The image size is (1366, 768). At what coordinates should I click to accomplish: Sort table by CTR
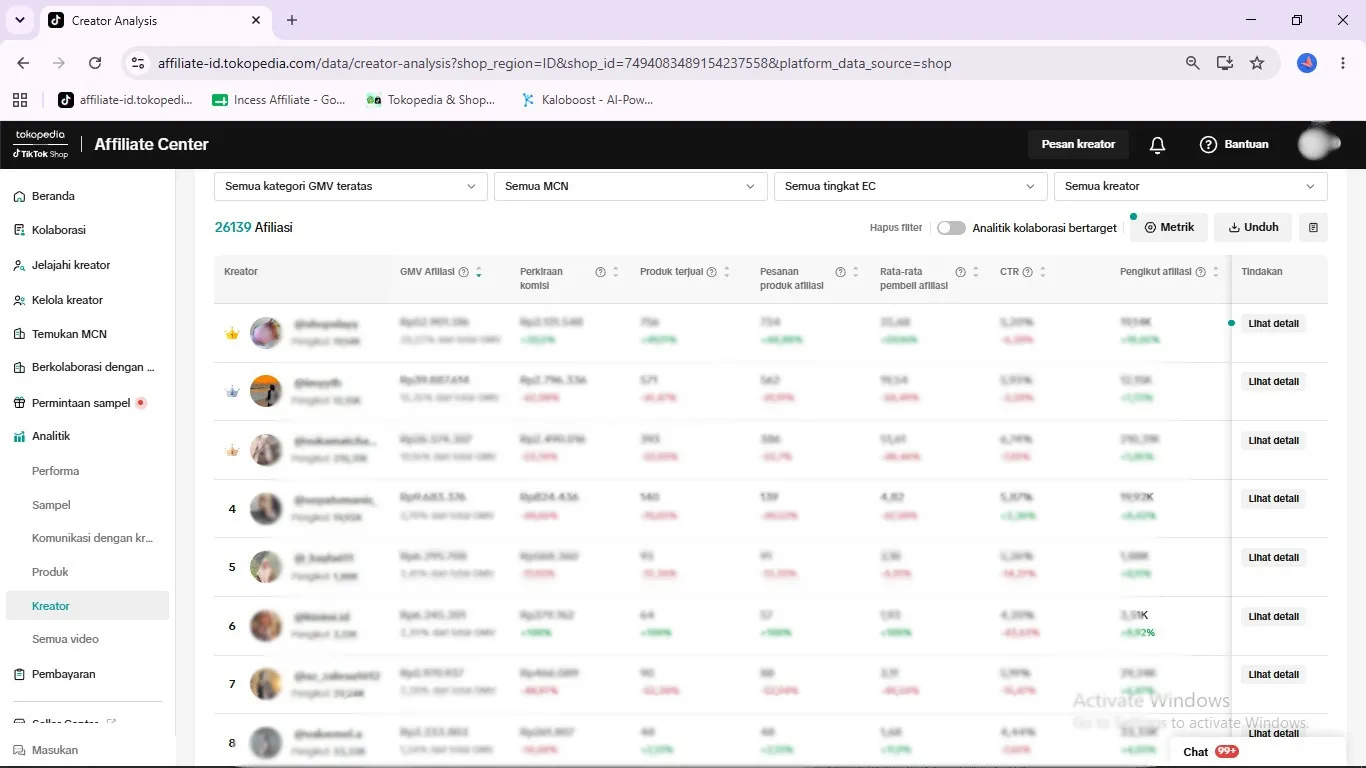click(1043, 272)
